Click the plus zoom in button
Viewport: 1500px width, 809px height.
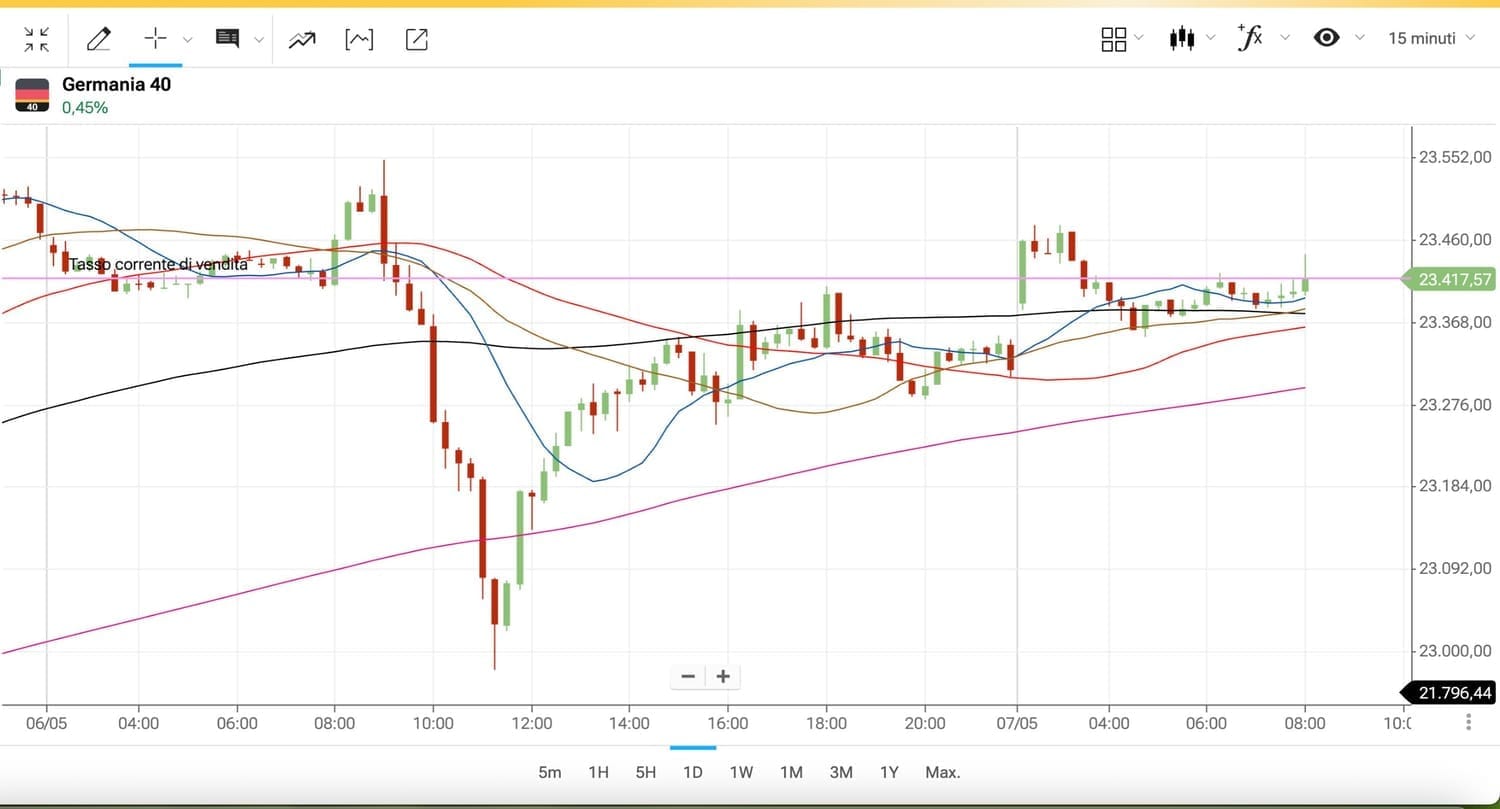coord(723,676)
